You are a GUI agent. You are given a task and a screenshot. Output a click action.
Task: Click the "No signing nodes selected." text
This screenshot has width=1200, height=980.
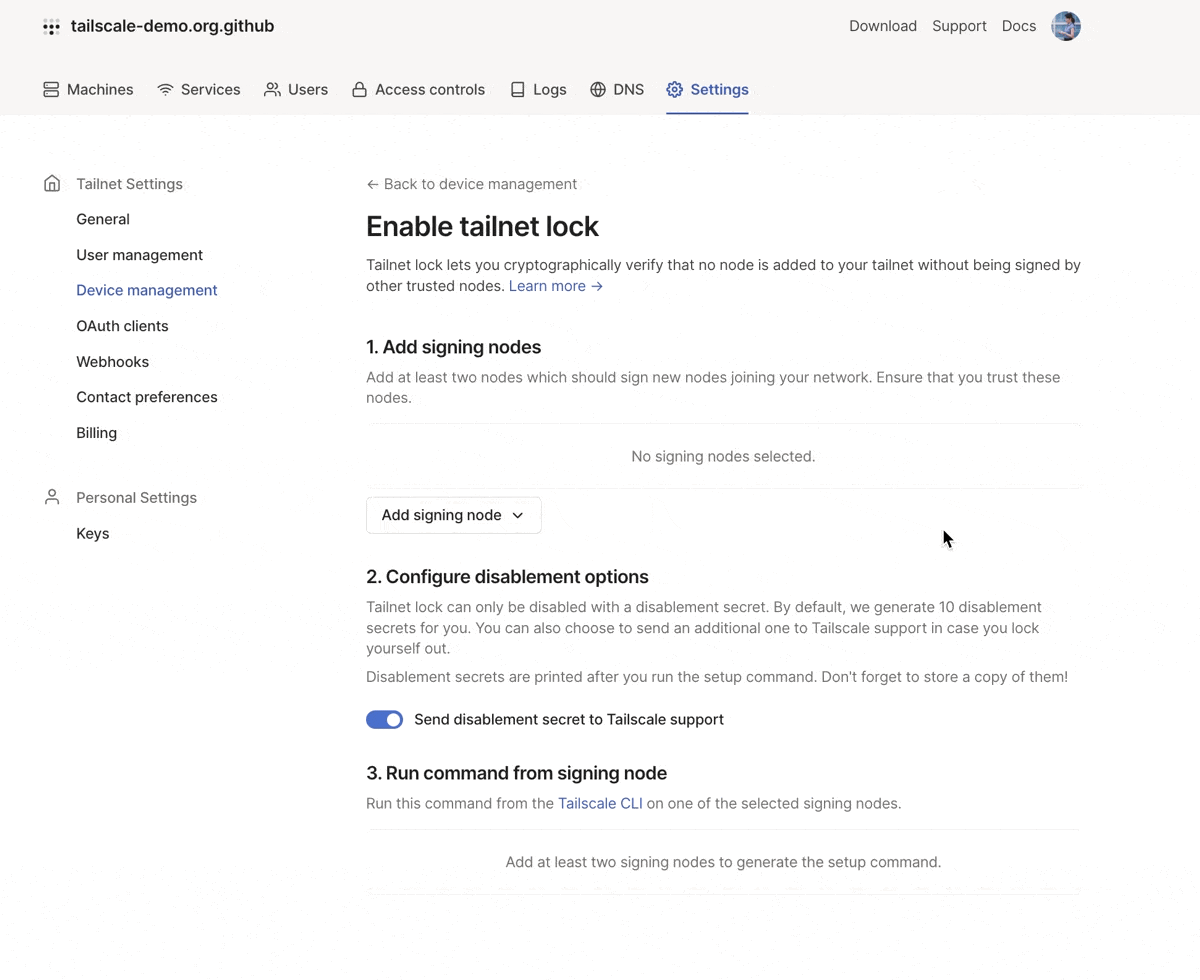pyautogui.click(x=723, y=457)
